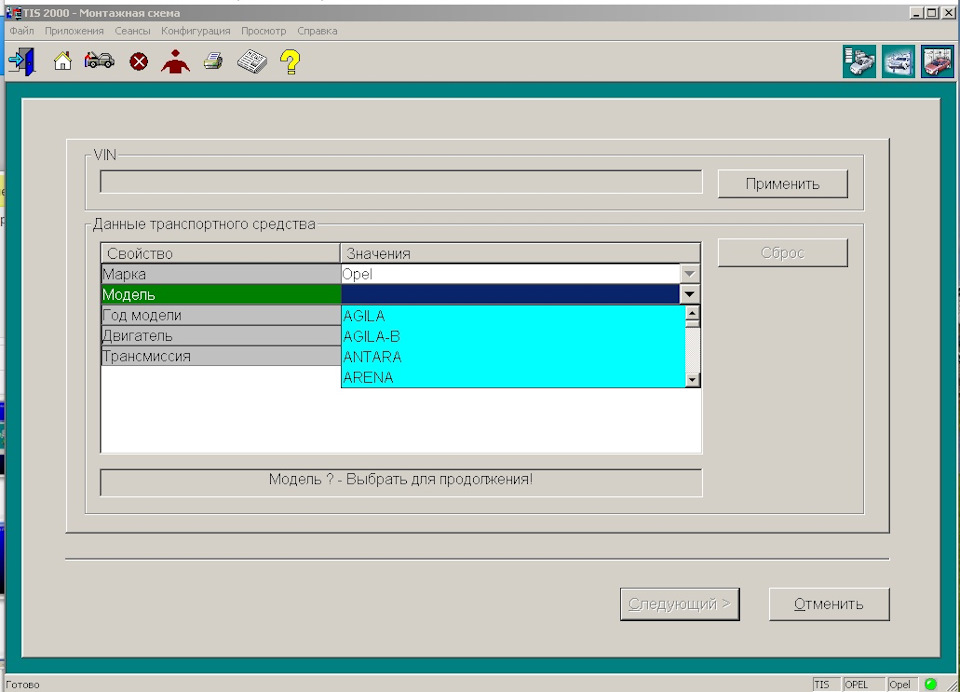Open the vehicle selection cars icon
960x692 pixels.
99,60
